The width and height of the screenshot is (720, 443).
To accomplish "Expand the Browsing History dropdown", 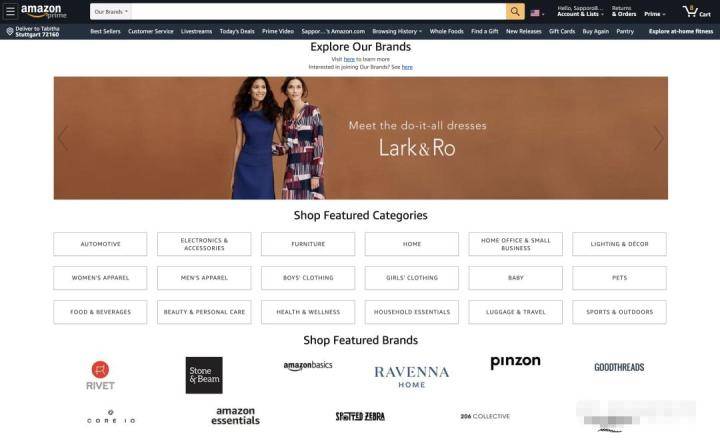I will (397, 31).
